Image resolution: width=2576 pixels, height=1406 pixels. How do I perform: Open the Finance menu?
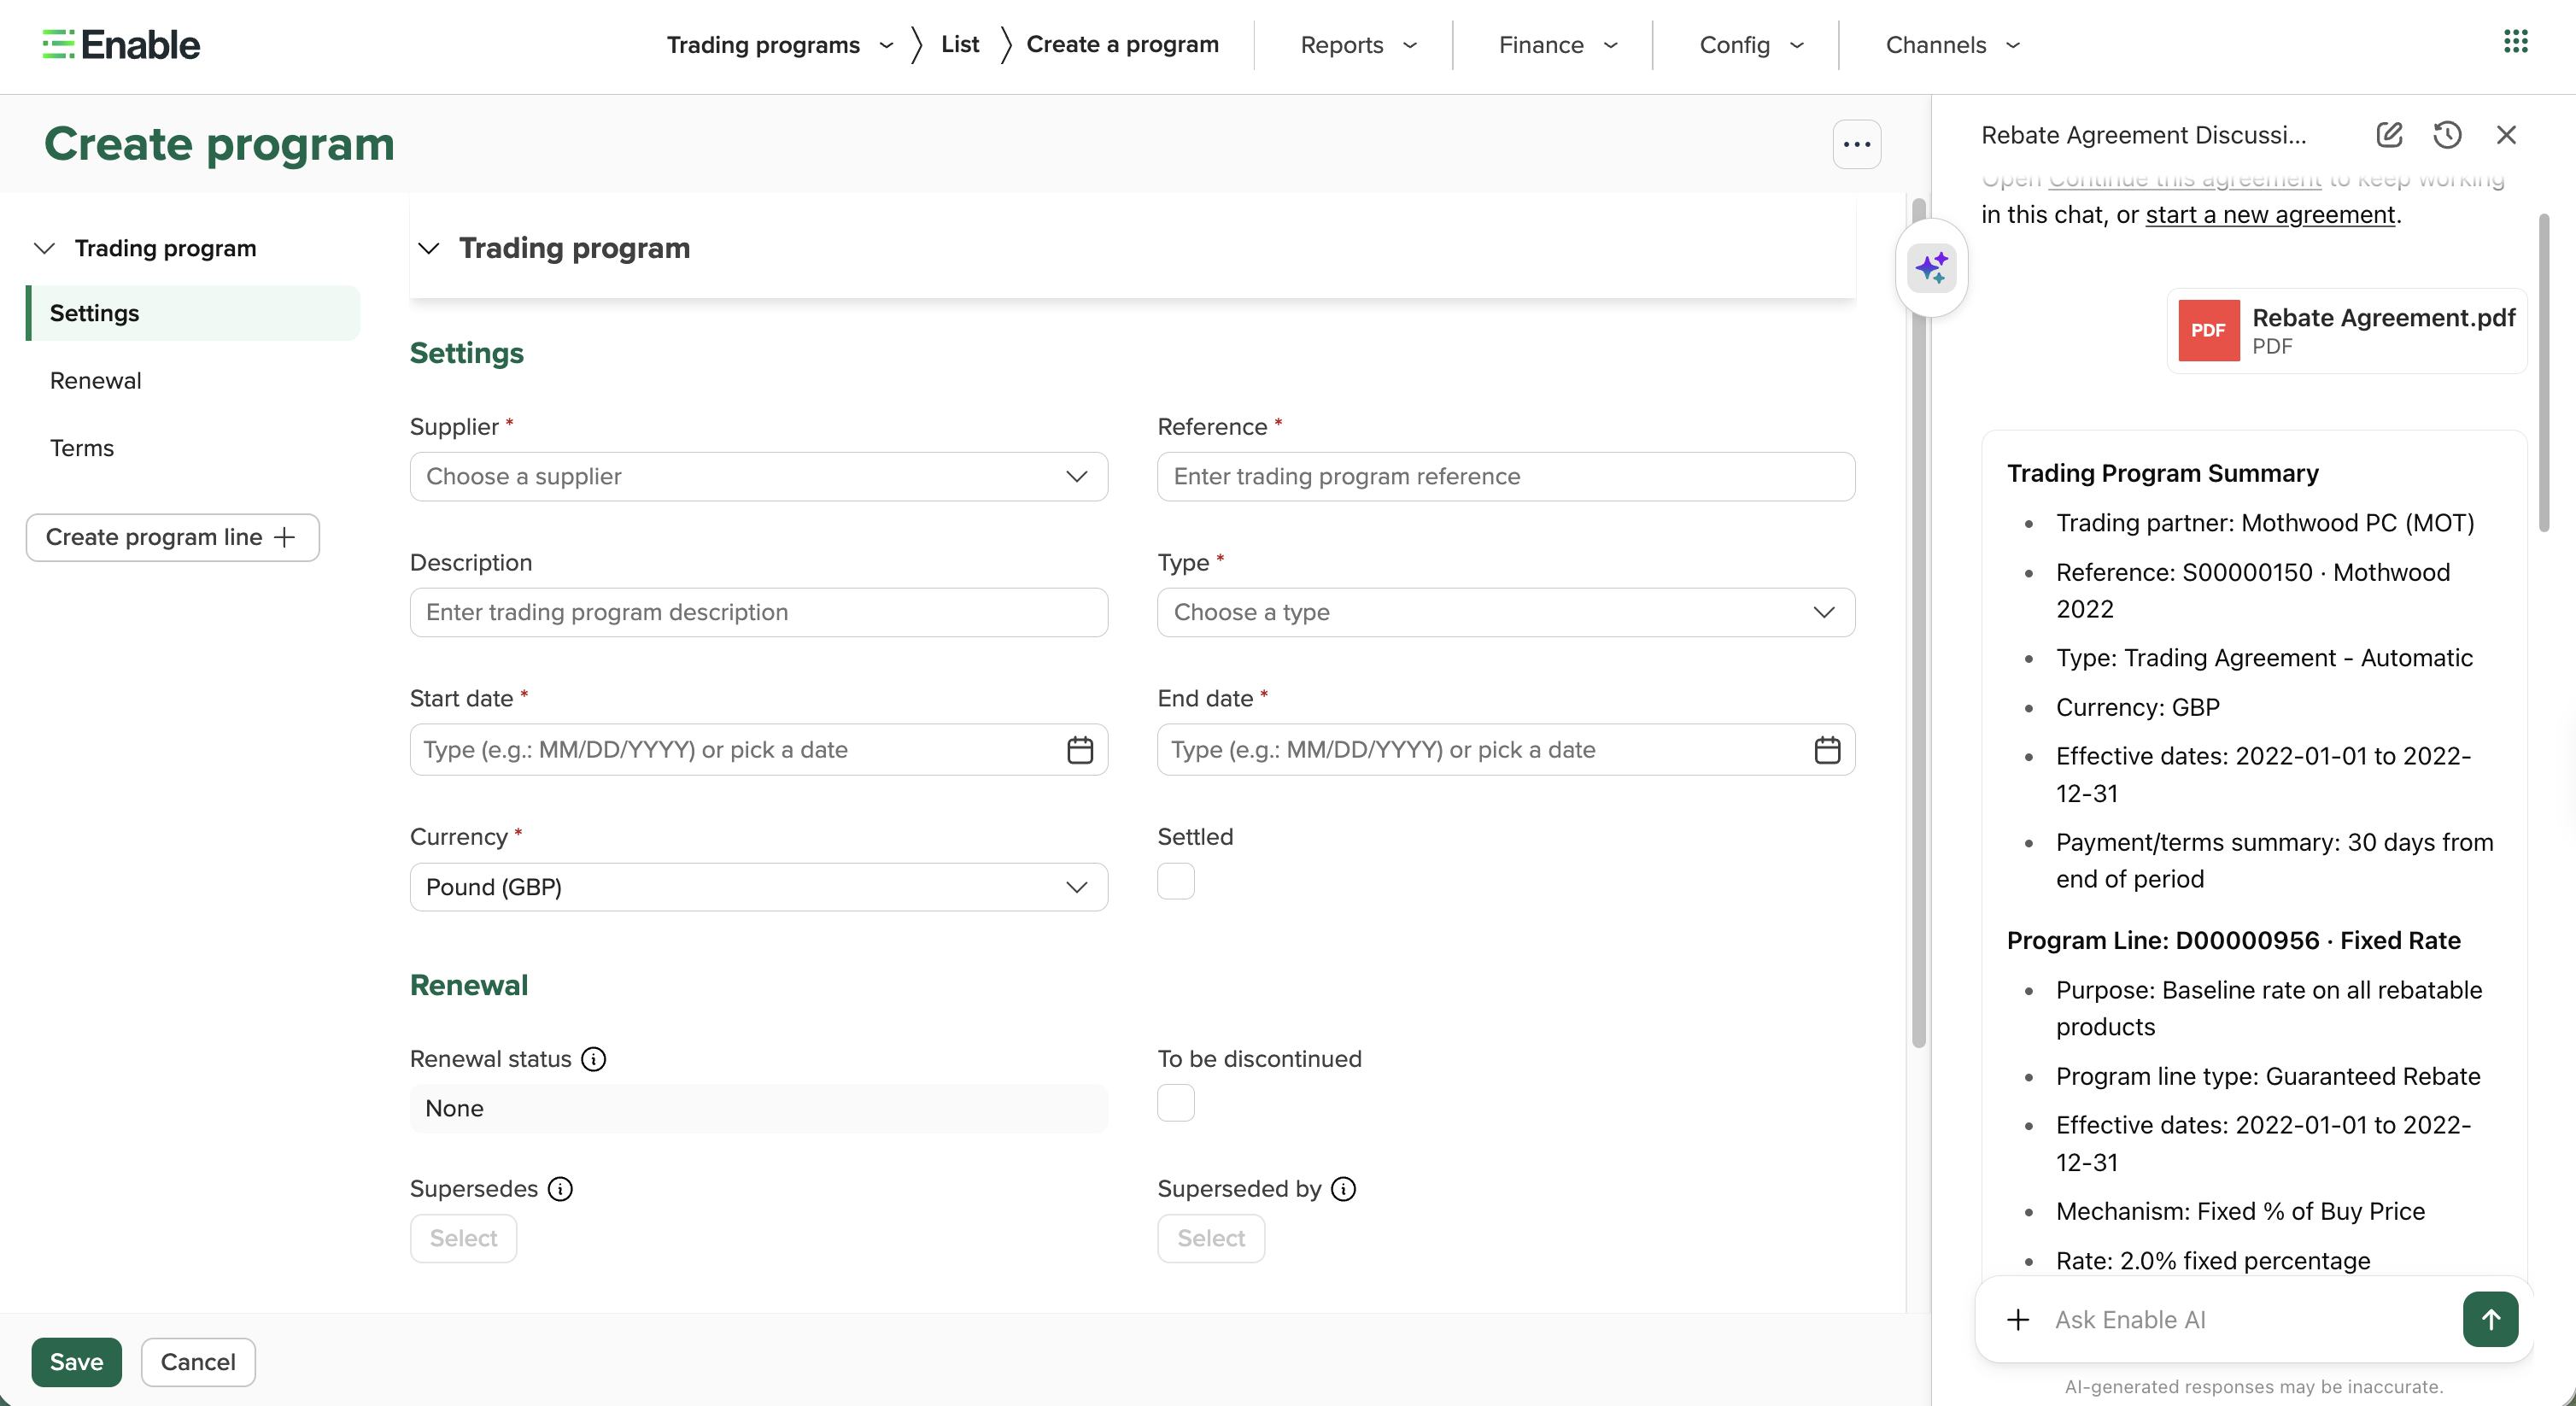pos(1557,45)
